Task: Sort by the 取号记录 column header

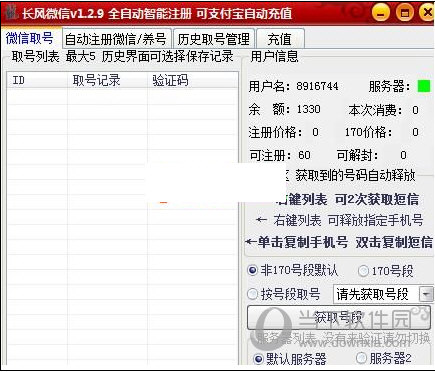Action: click(107, 80)
